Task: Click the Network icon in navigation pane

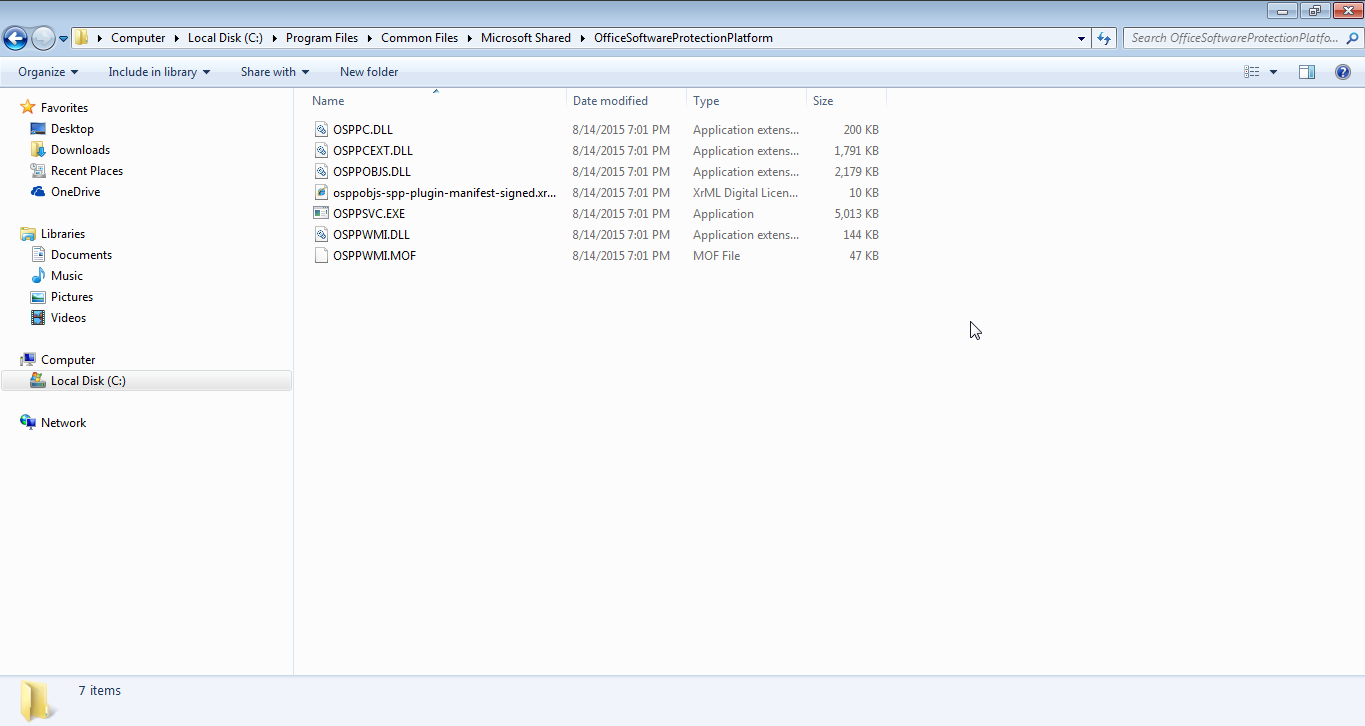Action: click(x=28, y=423)
